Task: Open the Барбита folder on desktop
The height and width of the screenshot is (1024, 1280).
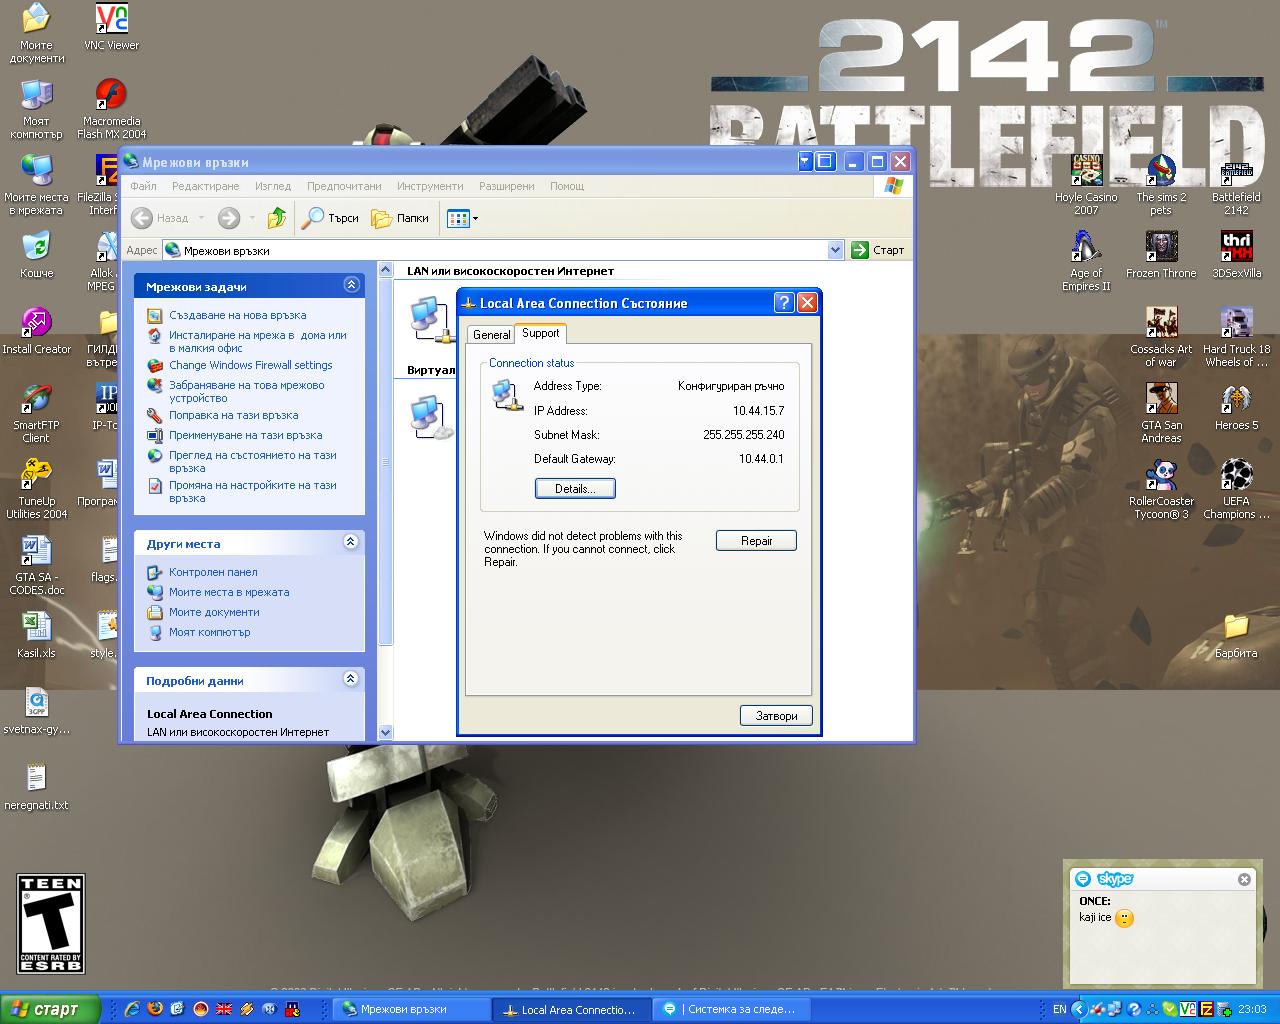Action: [x=1236, y=635]
